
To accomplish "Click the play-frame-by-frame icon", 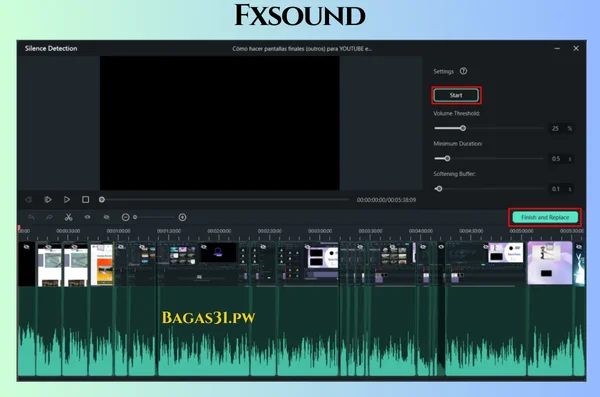I will point(47,199).
